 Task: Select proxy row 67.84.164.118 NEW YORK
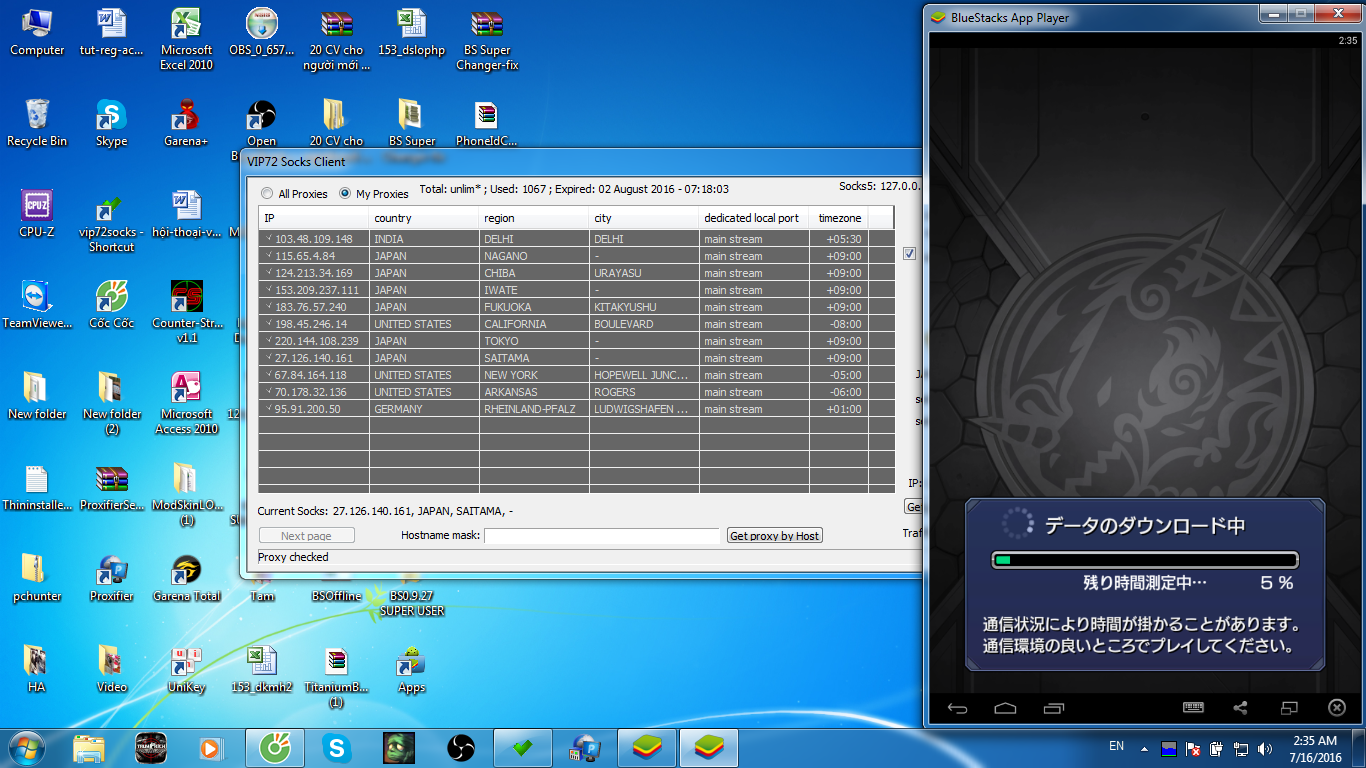(576, 375)
